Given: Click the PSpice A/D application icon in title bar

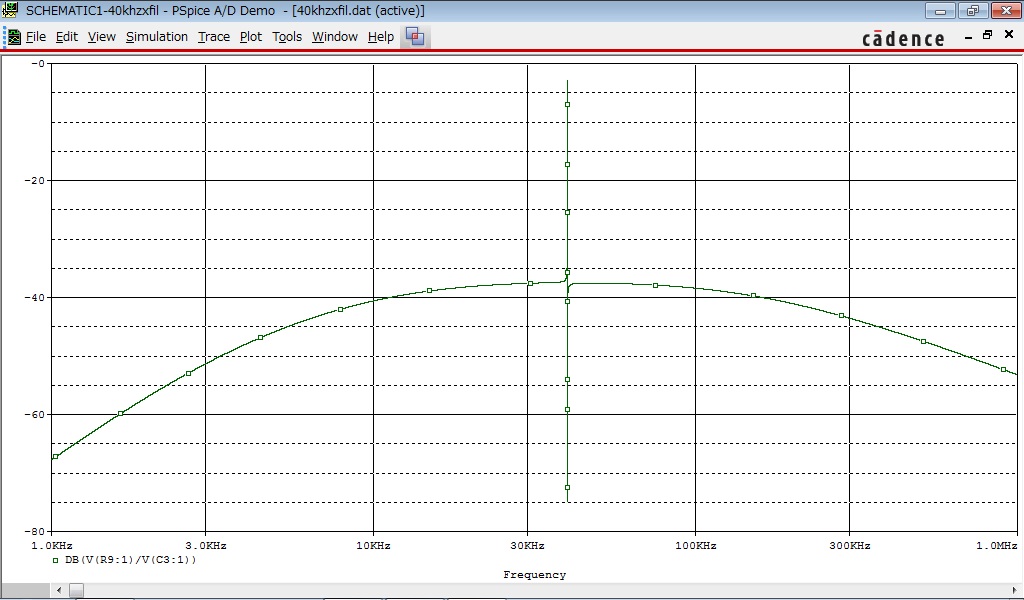Looking at the screenshot, I should [9, 10].
